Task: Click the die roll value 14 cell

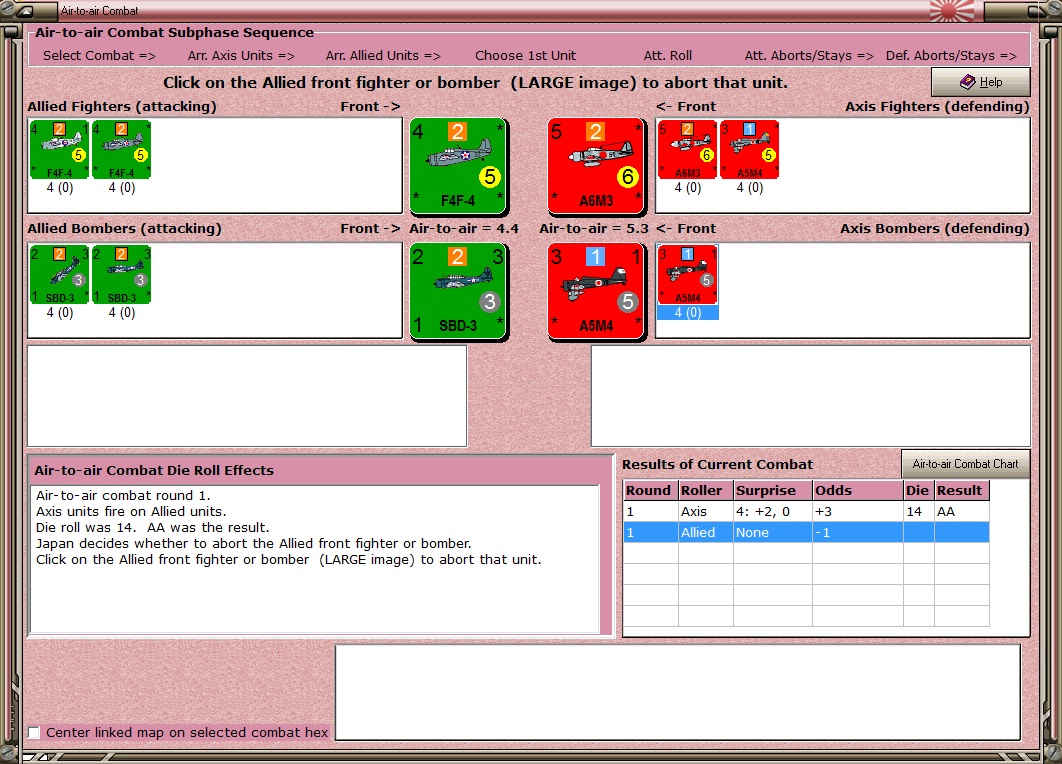Action: click(918, 511)
